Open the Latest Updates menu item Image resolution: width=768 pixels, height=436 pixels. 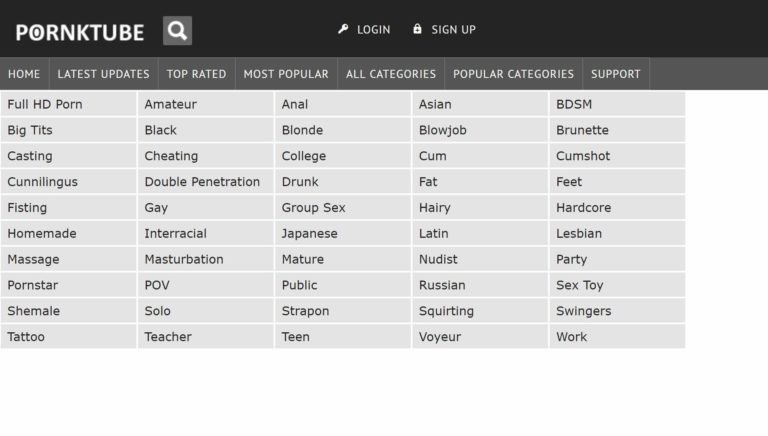pos(103,74)
